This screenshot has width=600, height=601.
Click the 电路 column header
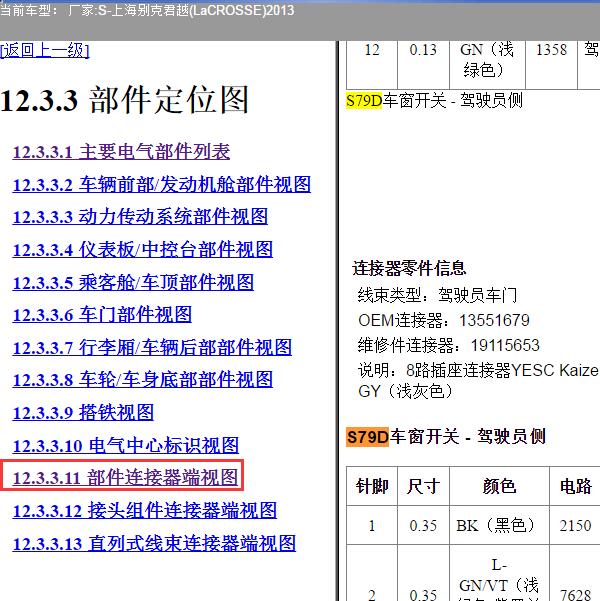click(x=575, y=486)
